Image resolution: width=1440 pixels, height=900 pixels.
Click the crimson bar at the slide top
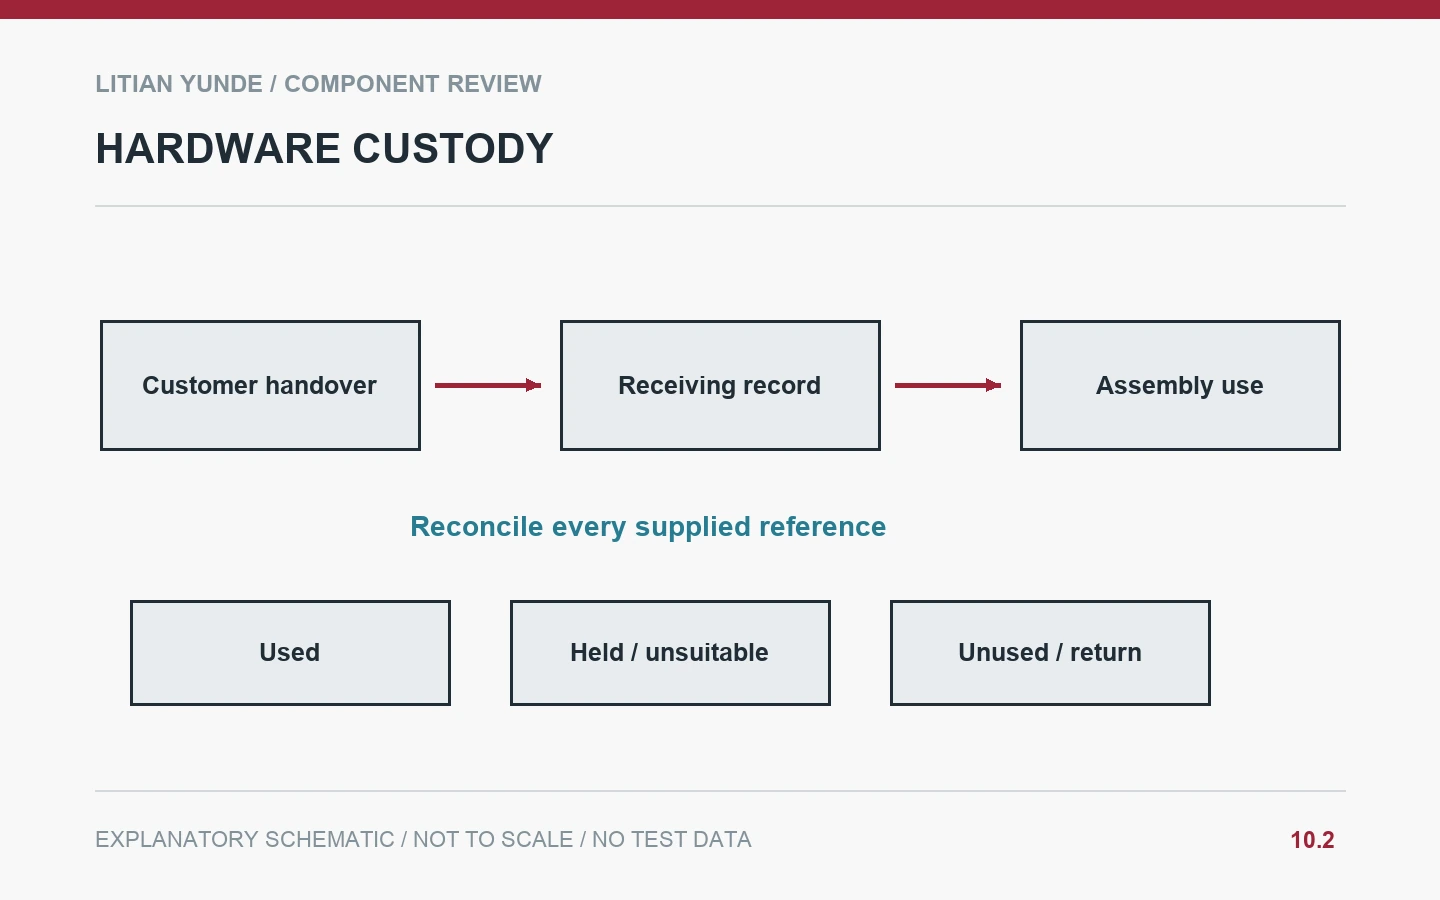pyautogui.click(x=720, y=9)
